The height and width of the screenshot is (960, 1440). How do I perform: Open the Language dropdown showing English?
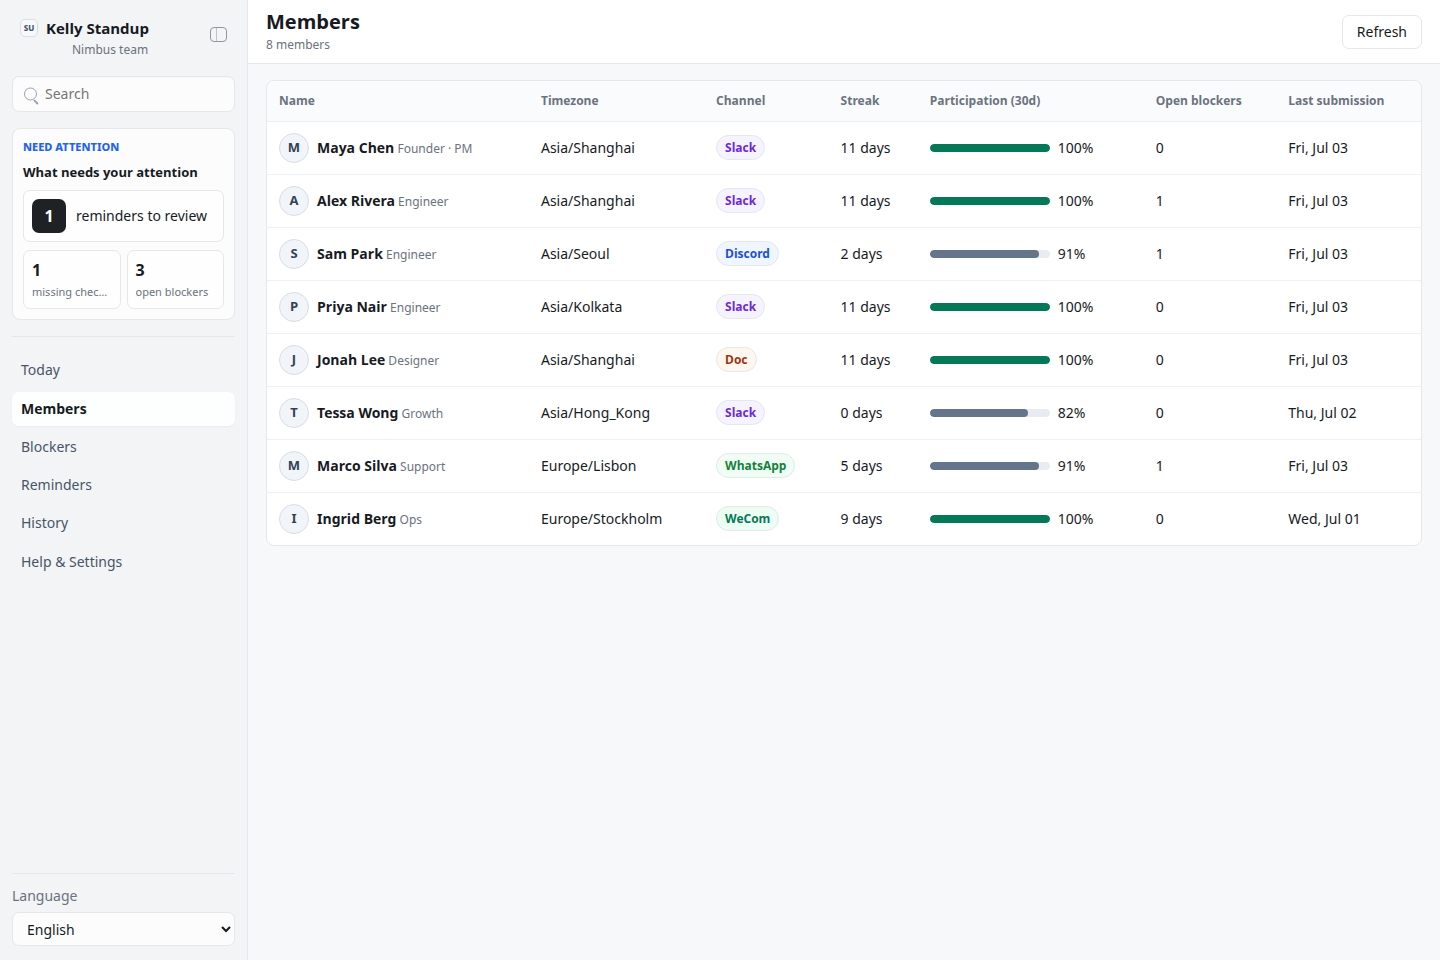[124, 929]
